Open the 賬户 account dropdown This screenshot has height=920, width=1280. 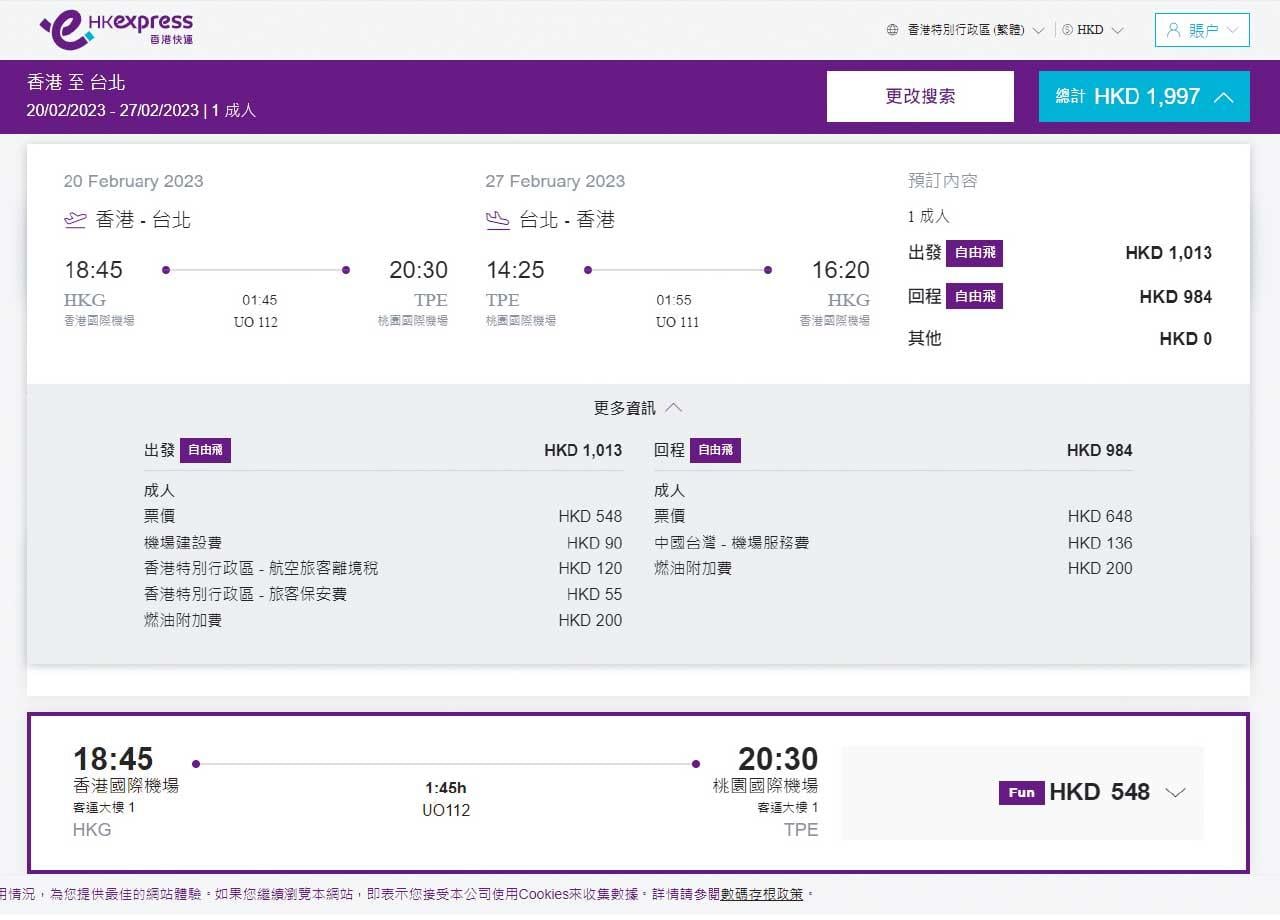coord(1202,30)
